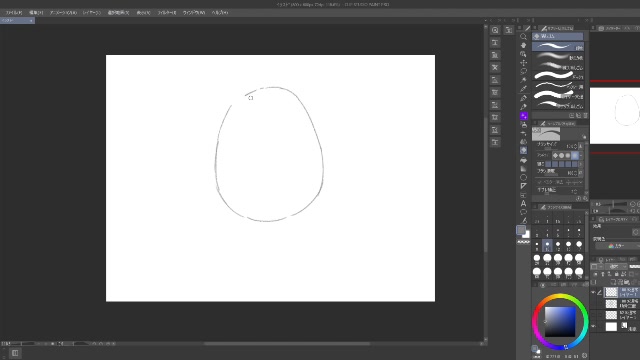Screen dimensions: 640x360
Task: Select the highlighted brush size preset
Action: [547, 246]
